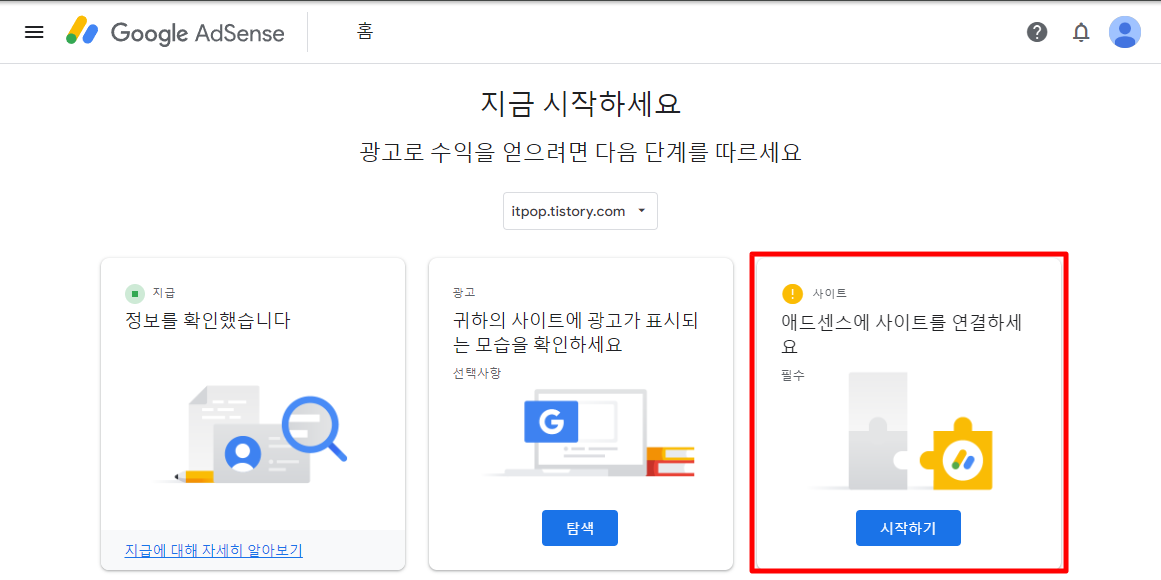Open the account profile avatar
This screenshot has height=580, width=1161.
tap(1125, 32)
